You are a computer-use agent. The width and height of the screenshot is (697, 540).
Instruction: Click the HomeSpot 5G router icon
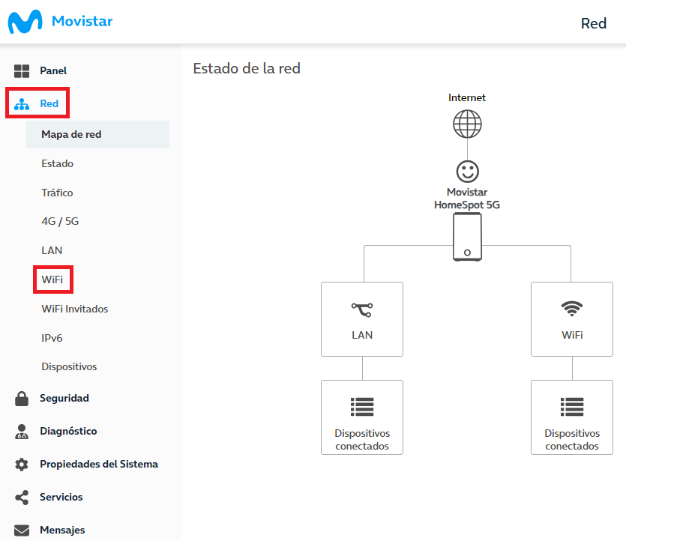click(x=467, y=237)
